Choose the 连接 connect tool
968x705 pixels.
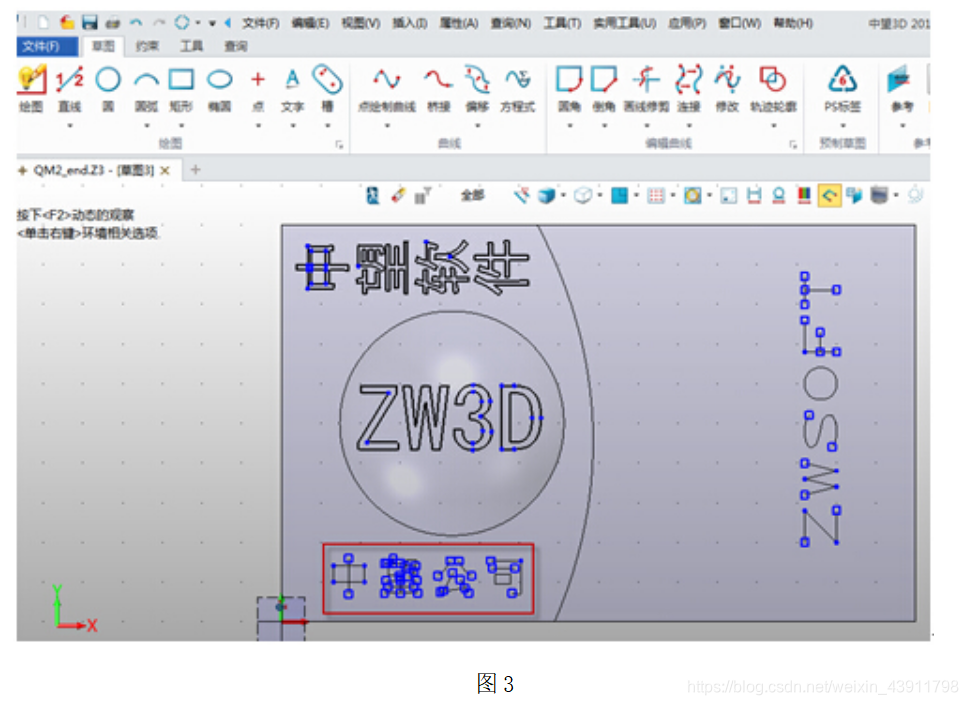(688, 88)
